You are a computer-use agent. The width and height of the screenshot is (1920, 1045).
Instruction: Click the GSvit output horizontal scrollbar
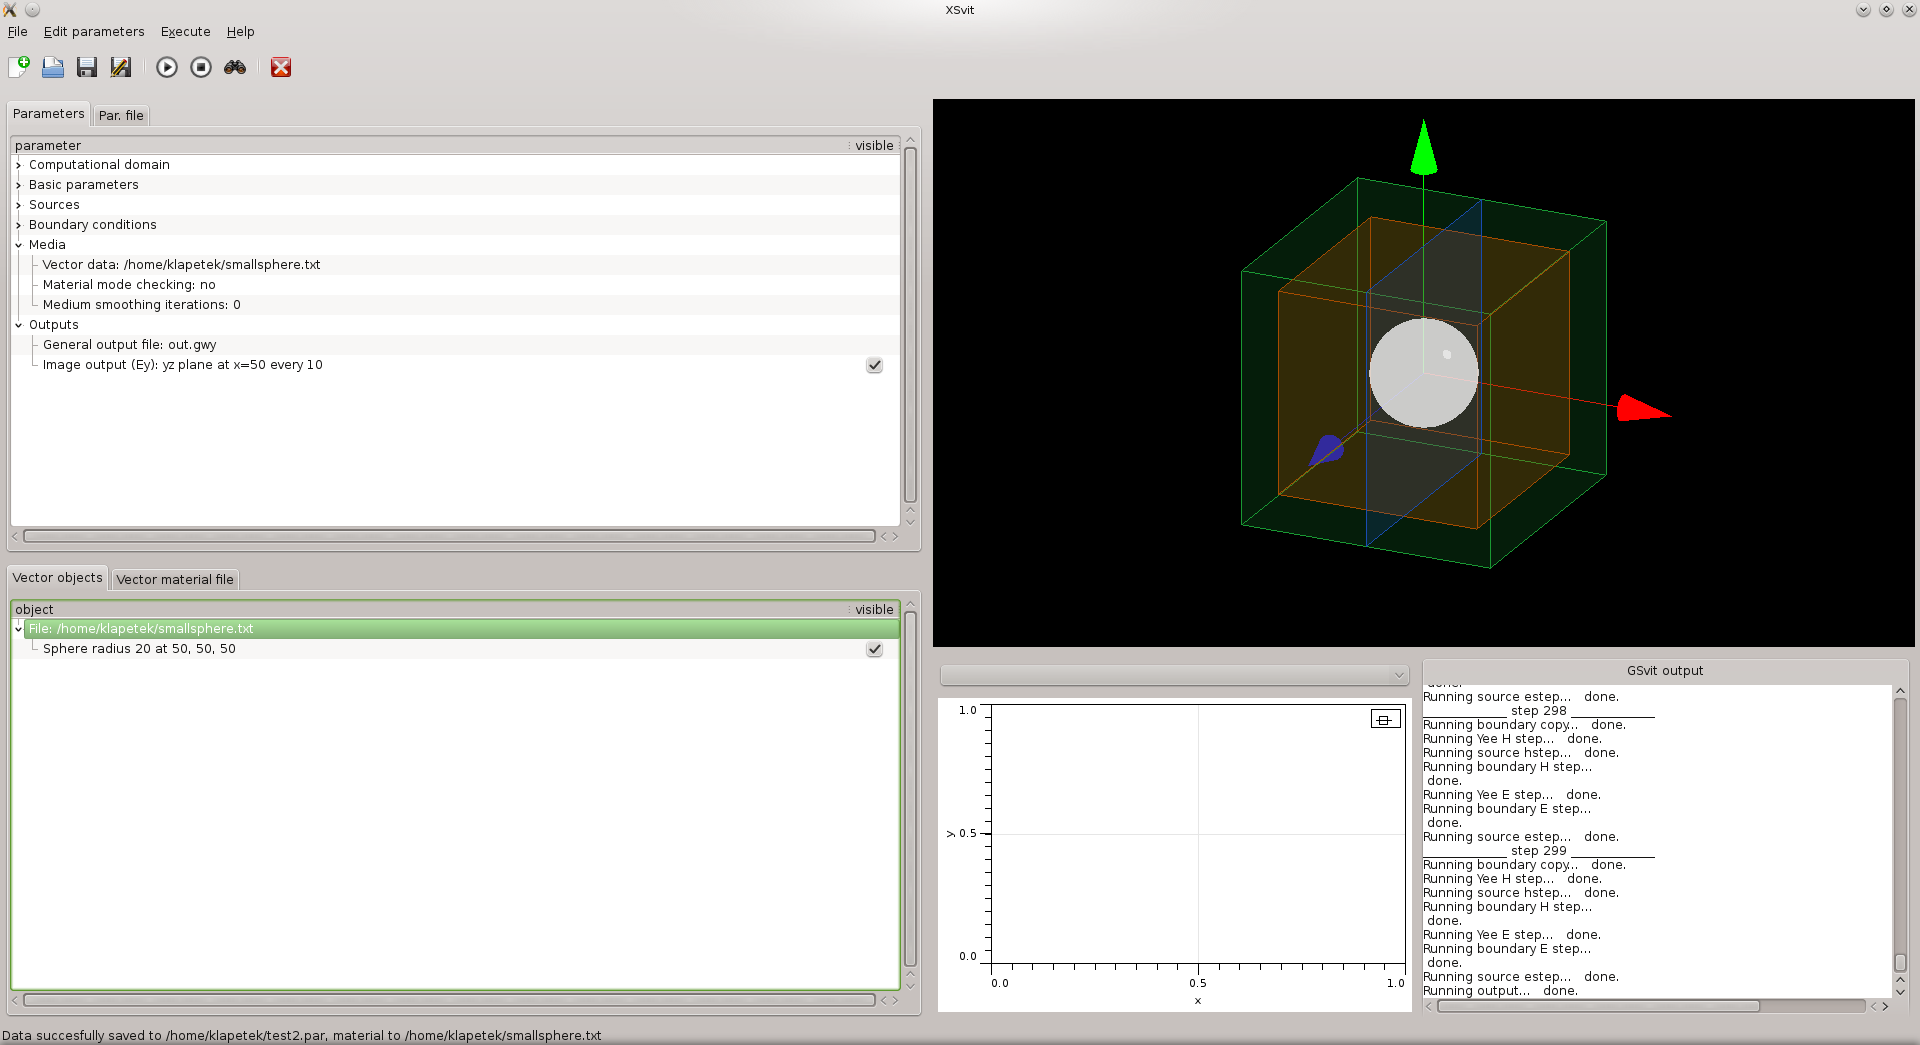coord(1598,1006)
